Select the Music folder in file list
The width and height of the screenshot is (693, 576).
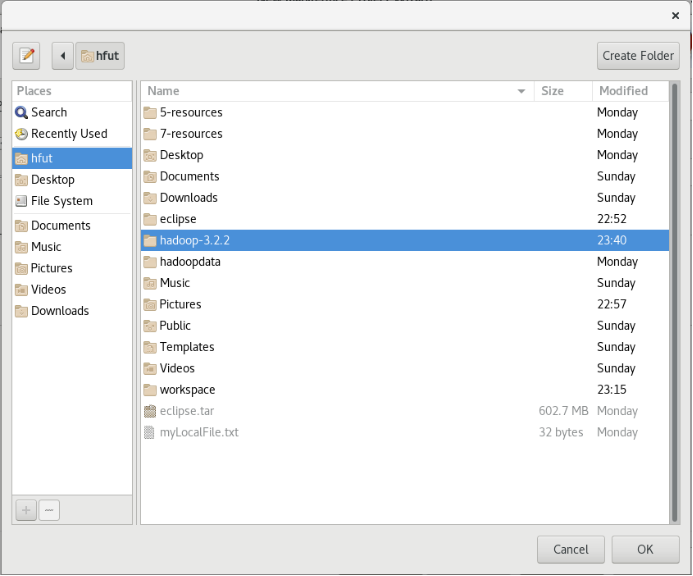pos(405,282)
